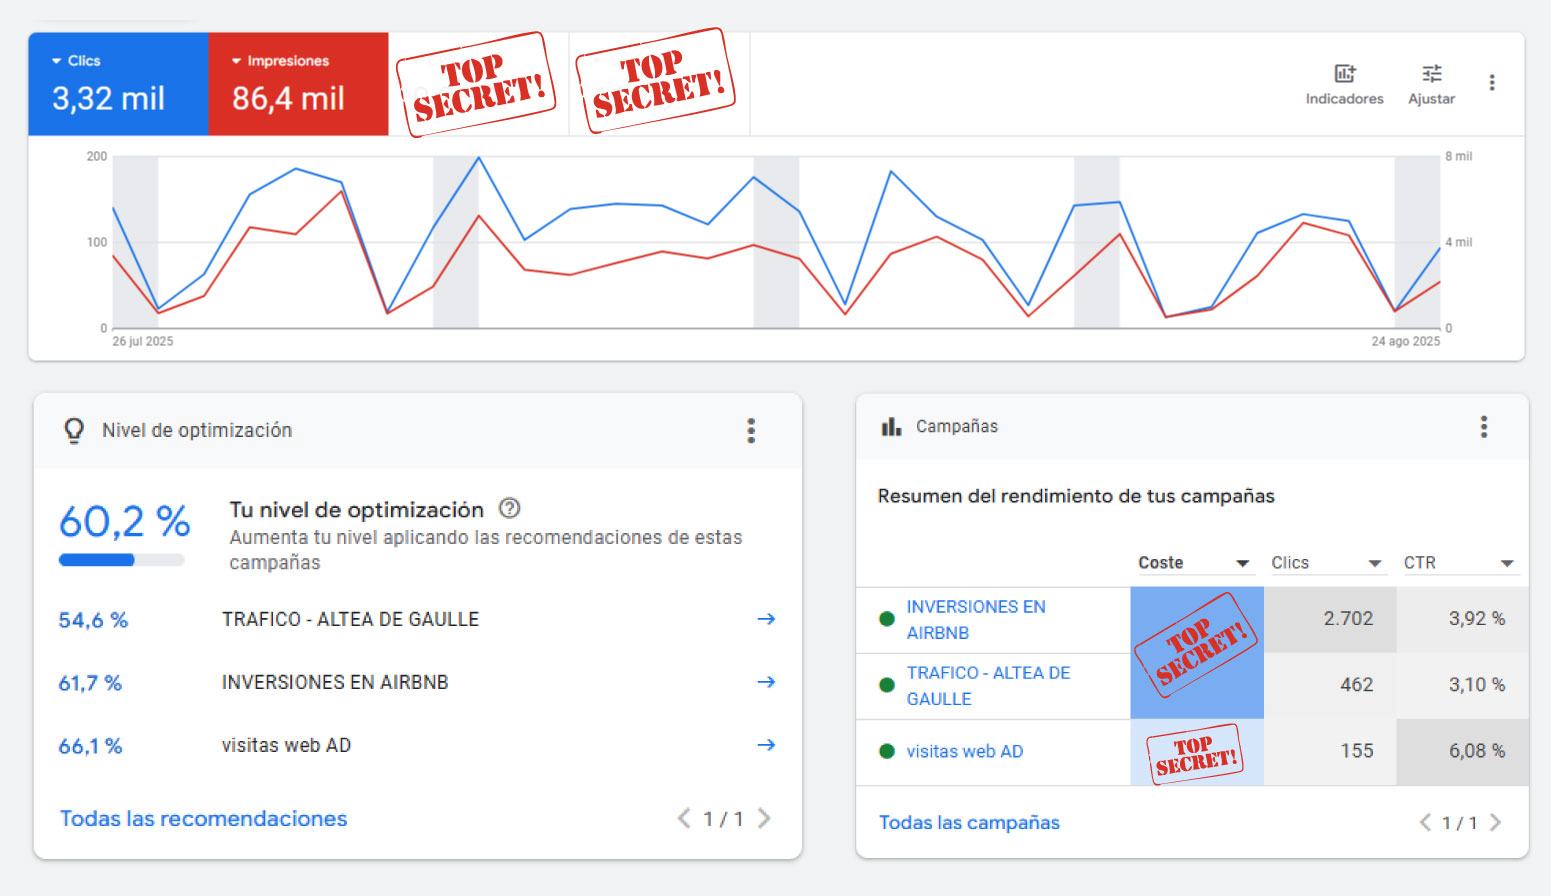
Task: Open the Coste column dropdown
Action: pyautogui.click(x=1242, y=563)
